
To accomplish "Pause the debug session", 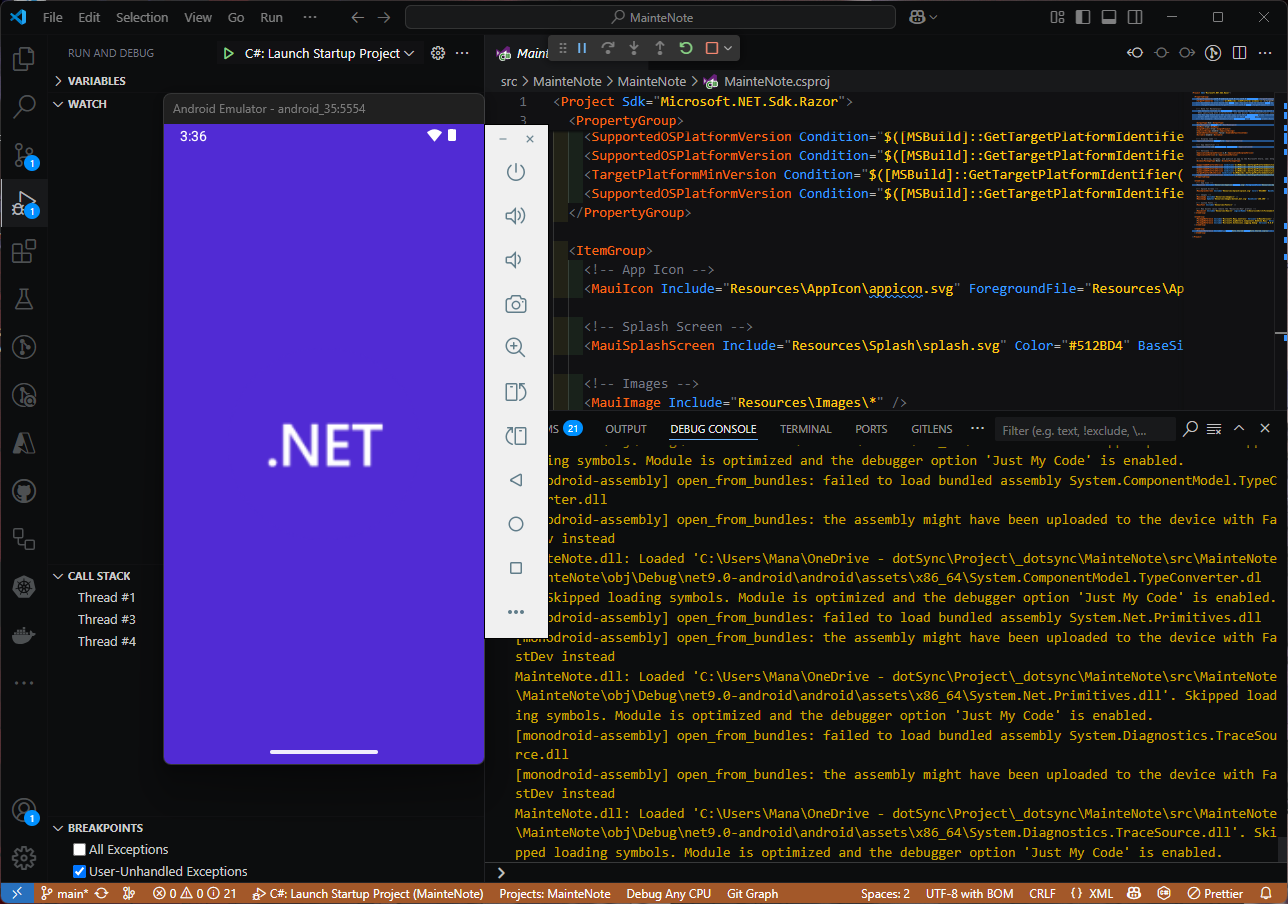I will tap(582, 48).
